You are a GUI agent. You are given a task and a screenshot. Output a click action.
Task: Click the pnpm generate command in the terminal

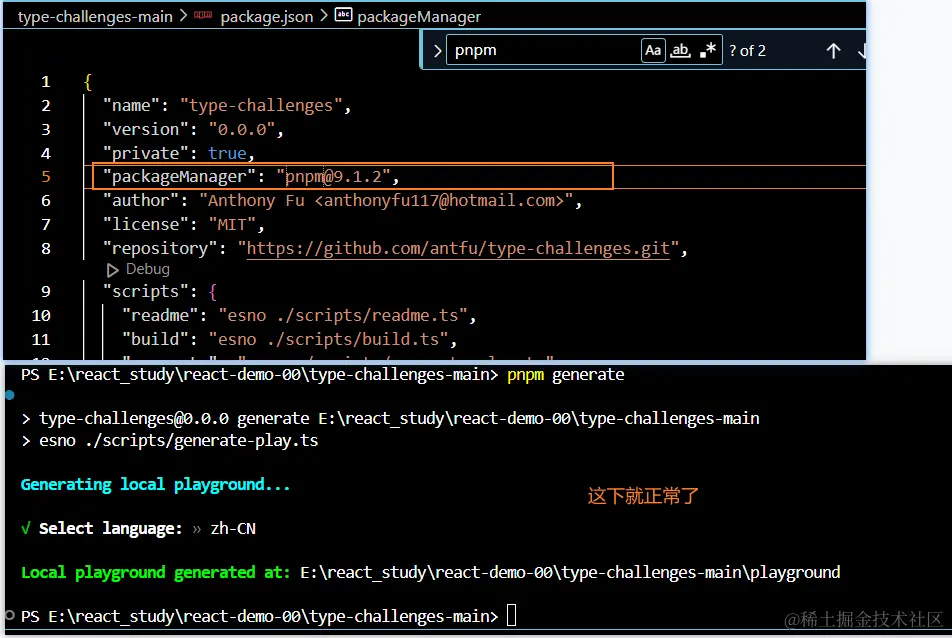pos(565,375)
